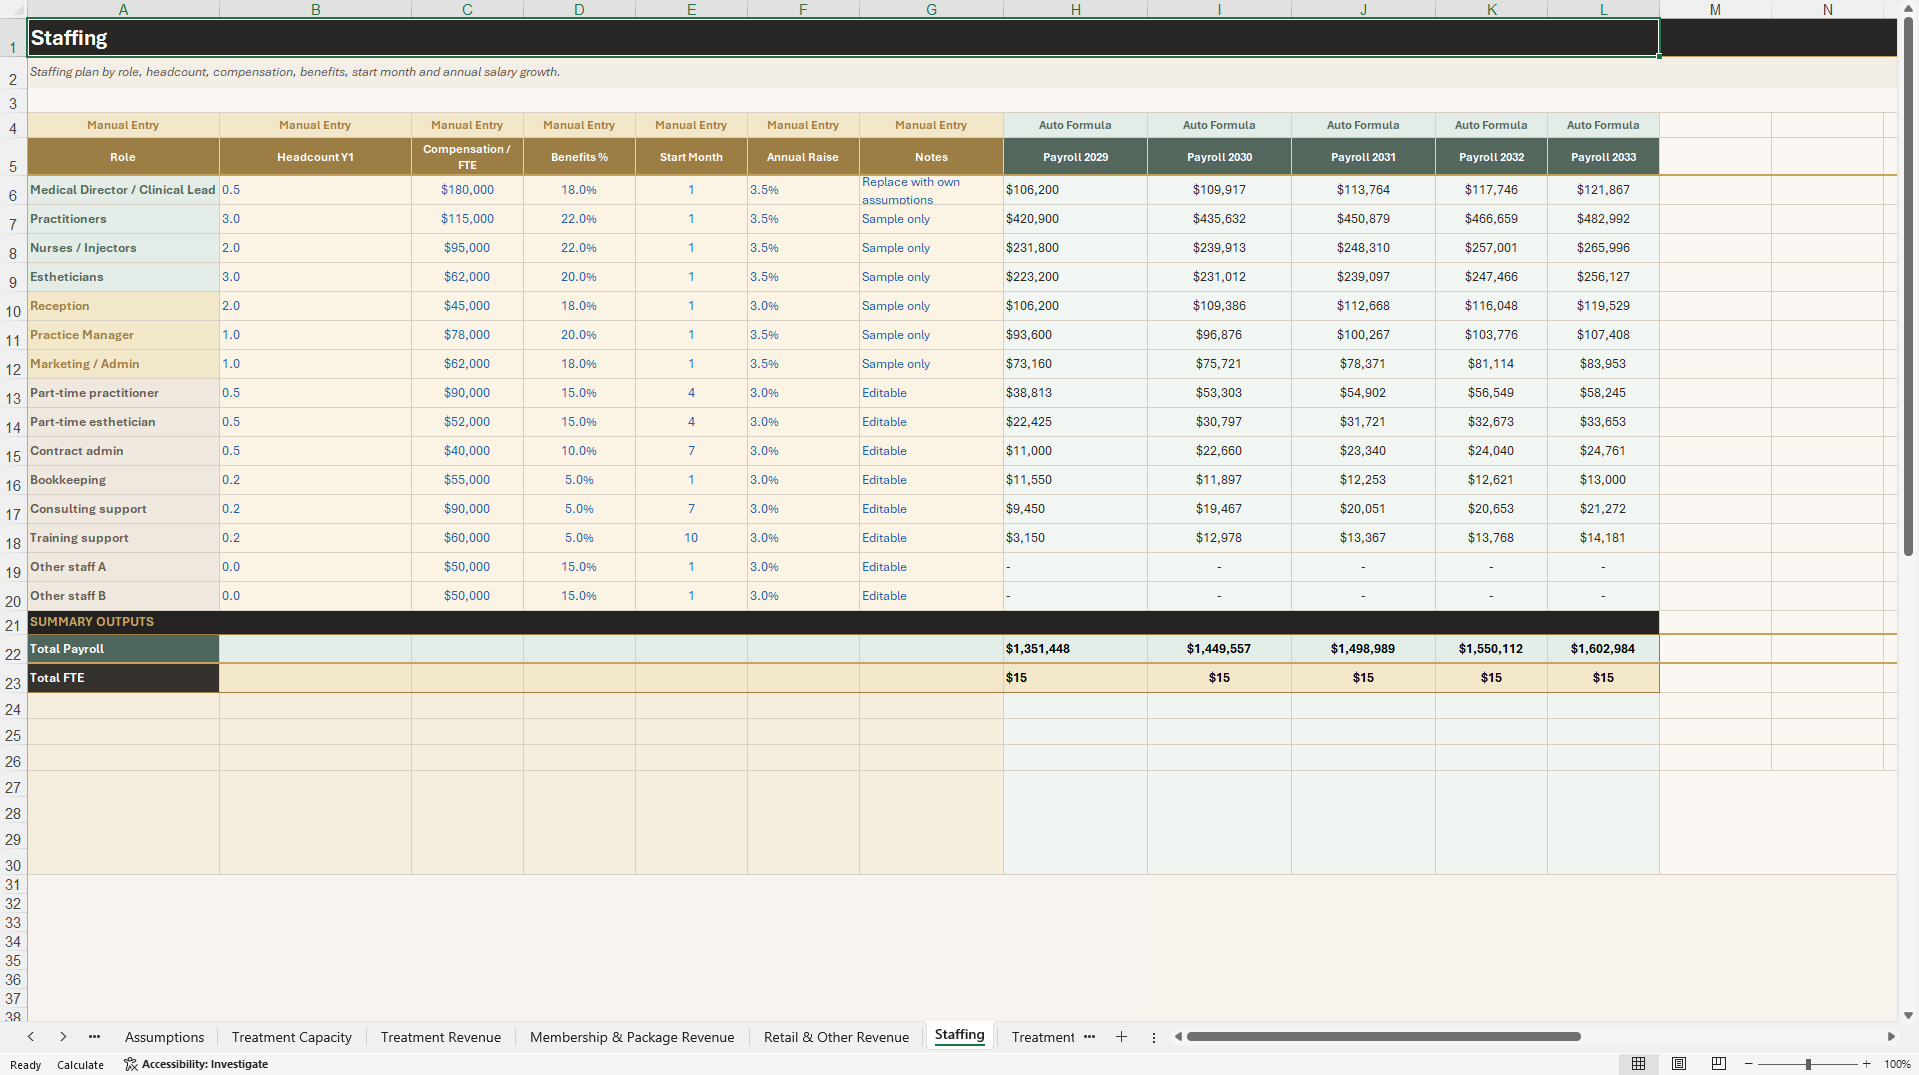
Task: Select Total Payroll 2029 value $1,351,448
Action: point(1075,649)
